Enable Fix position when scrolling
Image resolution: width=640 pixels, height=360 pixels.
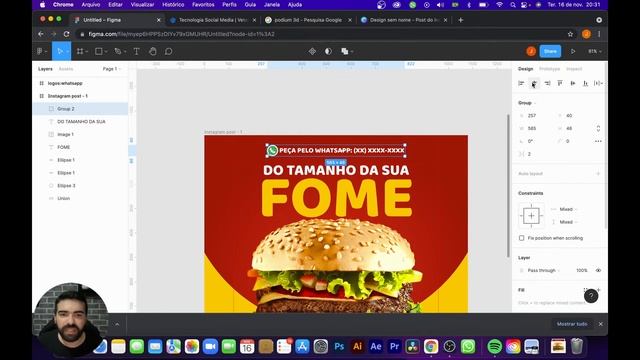point(522,238)
